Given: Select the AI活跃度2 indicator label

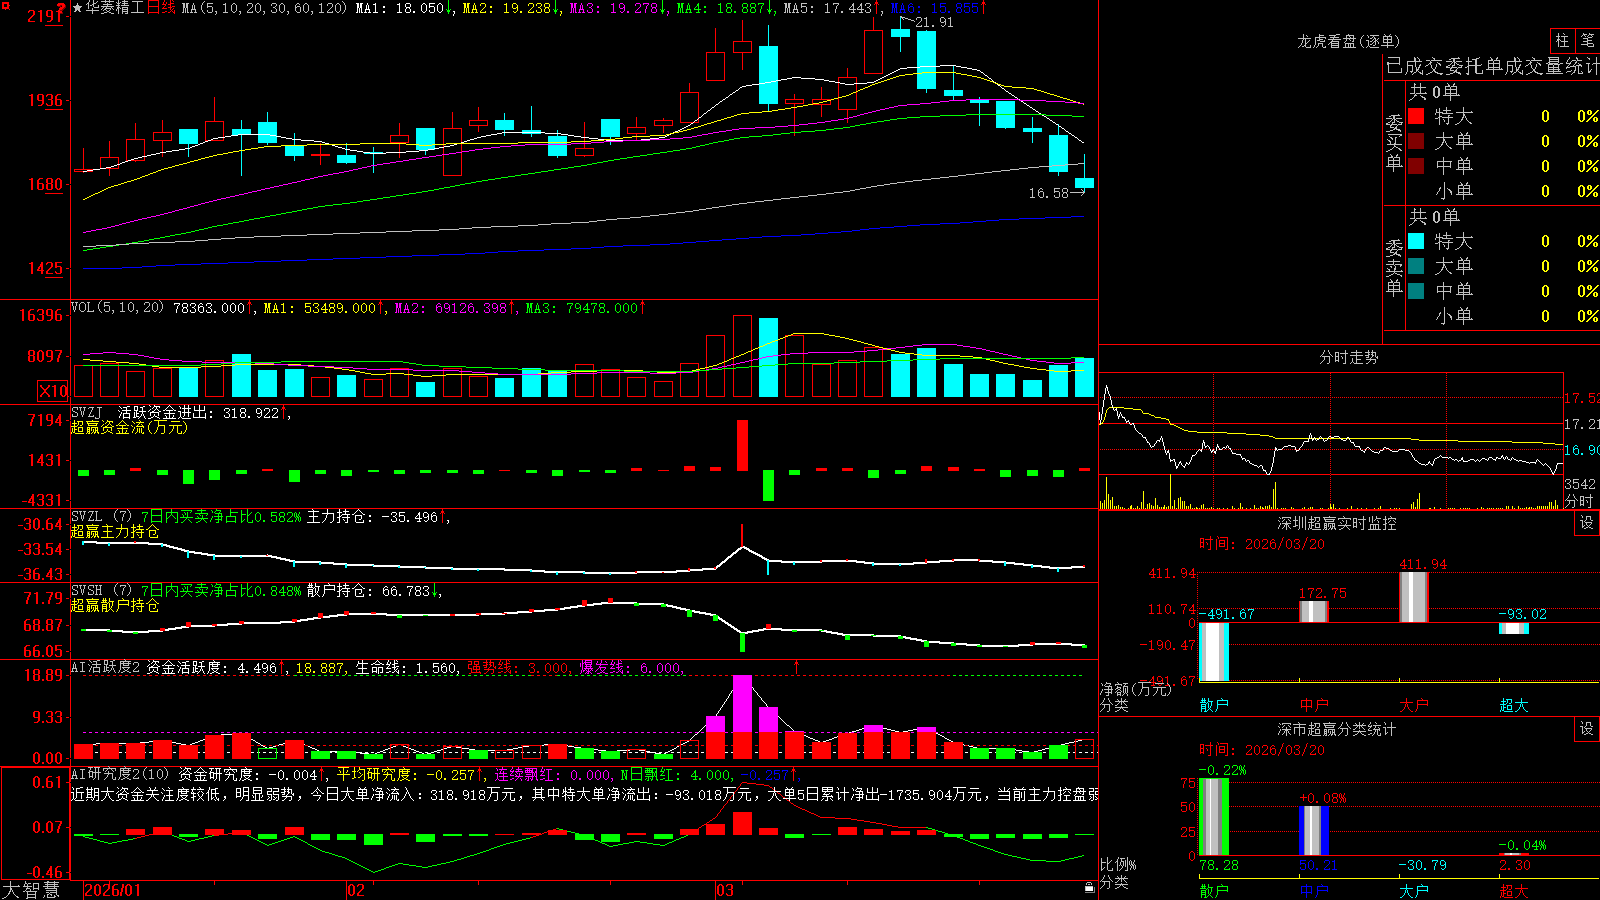Looking at the screenshot, I should 106,667.
